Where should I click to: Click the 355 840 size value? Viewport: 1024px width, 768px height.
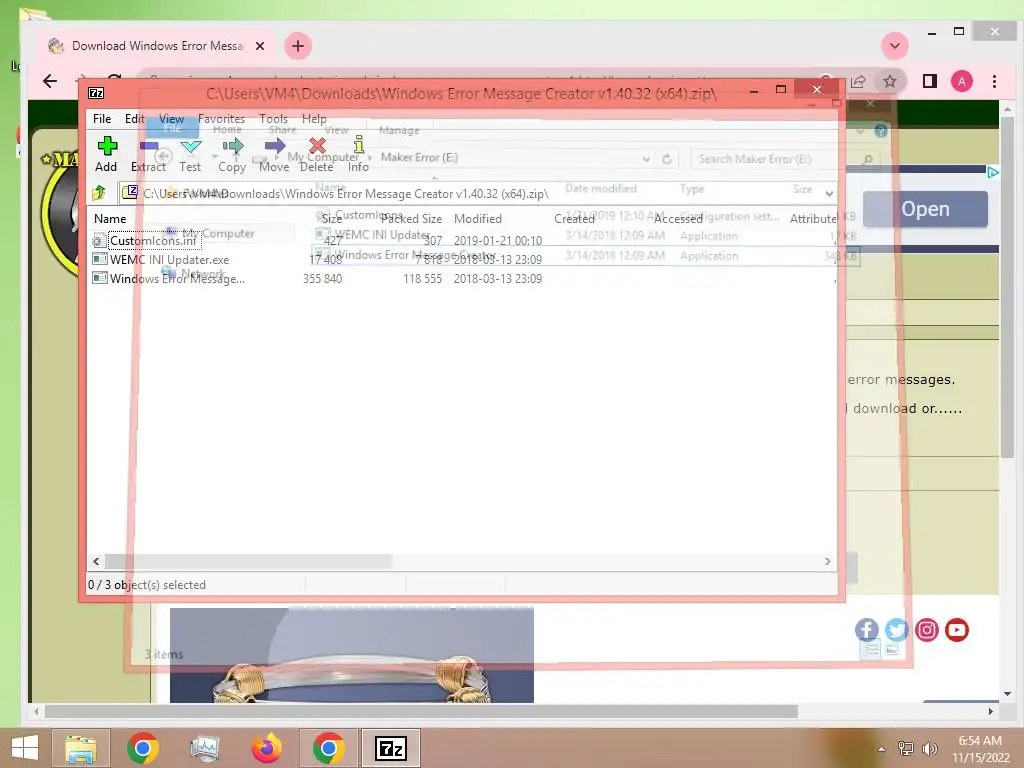pos(323,279)
